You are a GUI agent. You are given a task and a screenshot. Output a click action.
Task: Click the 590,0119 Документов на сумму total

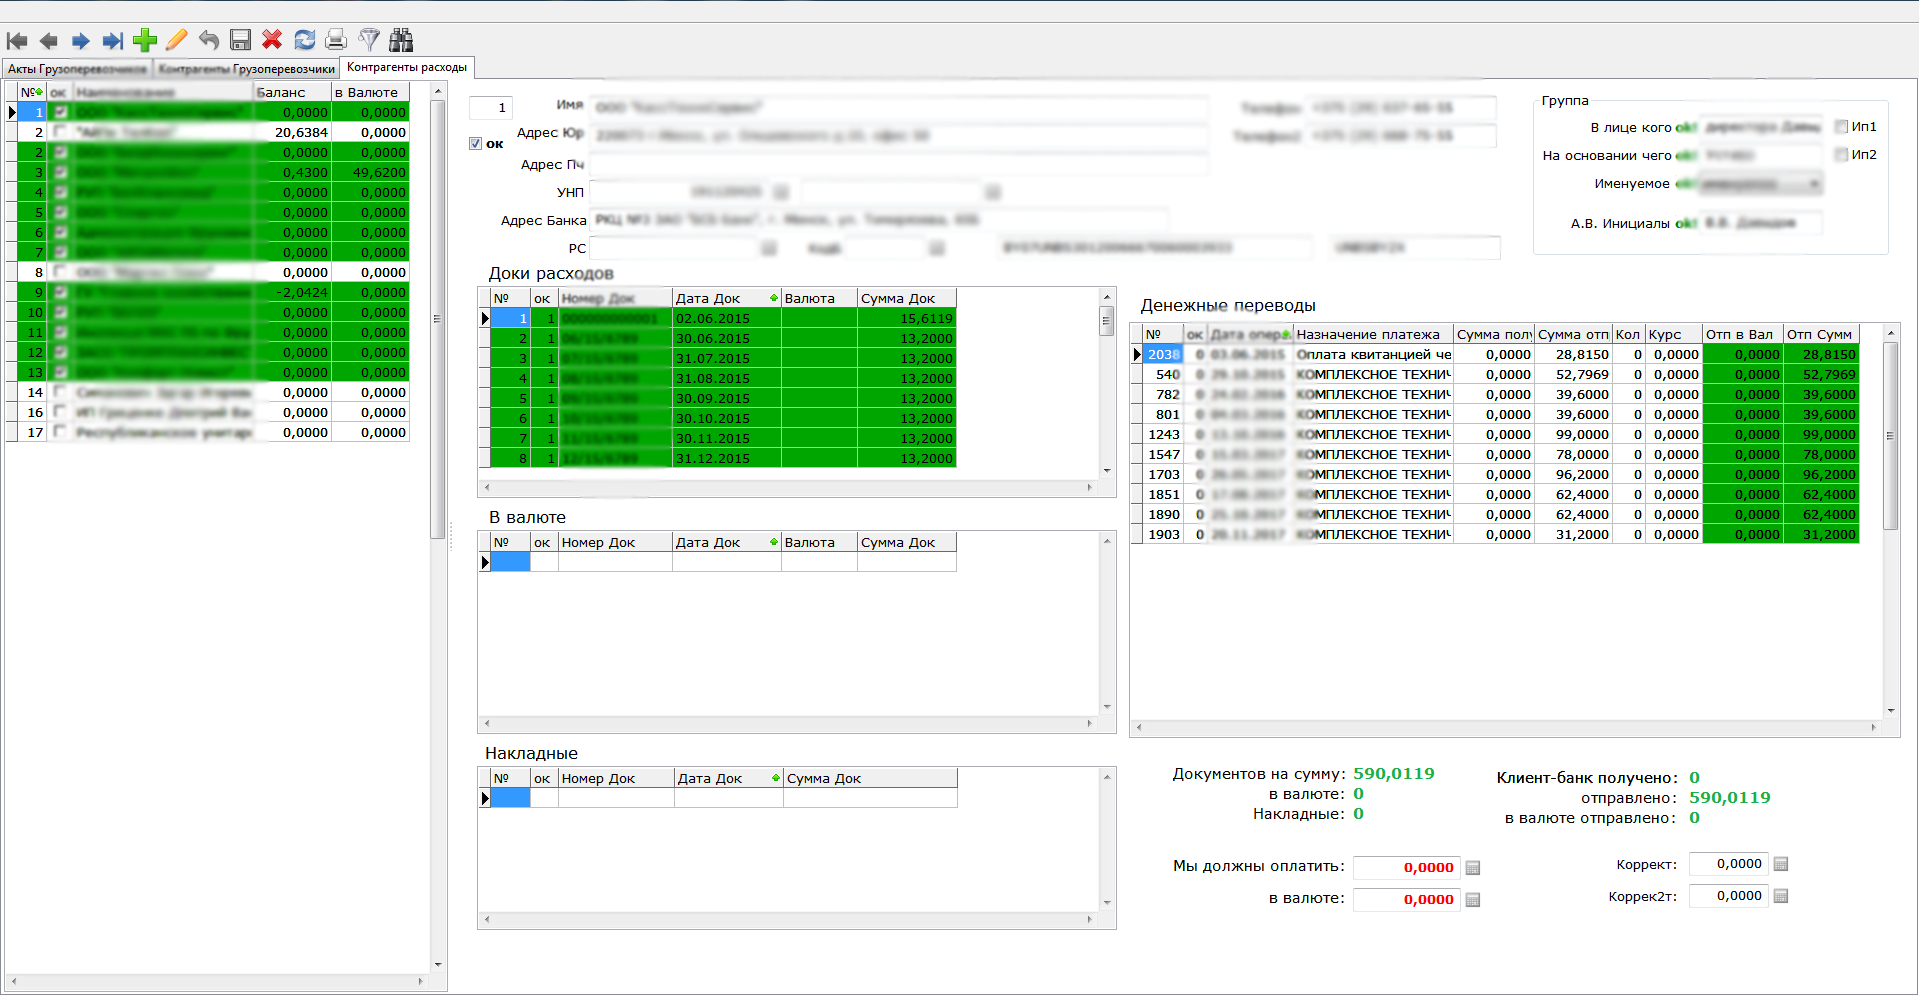pyautogui.click(x=1393, y=774)
